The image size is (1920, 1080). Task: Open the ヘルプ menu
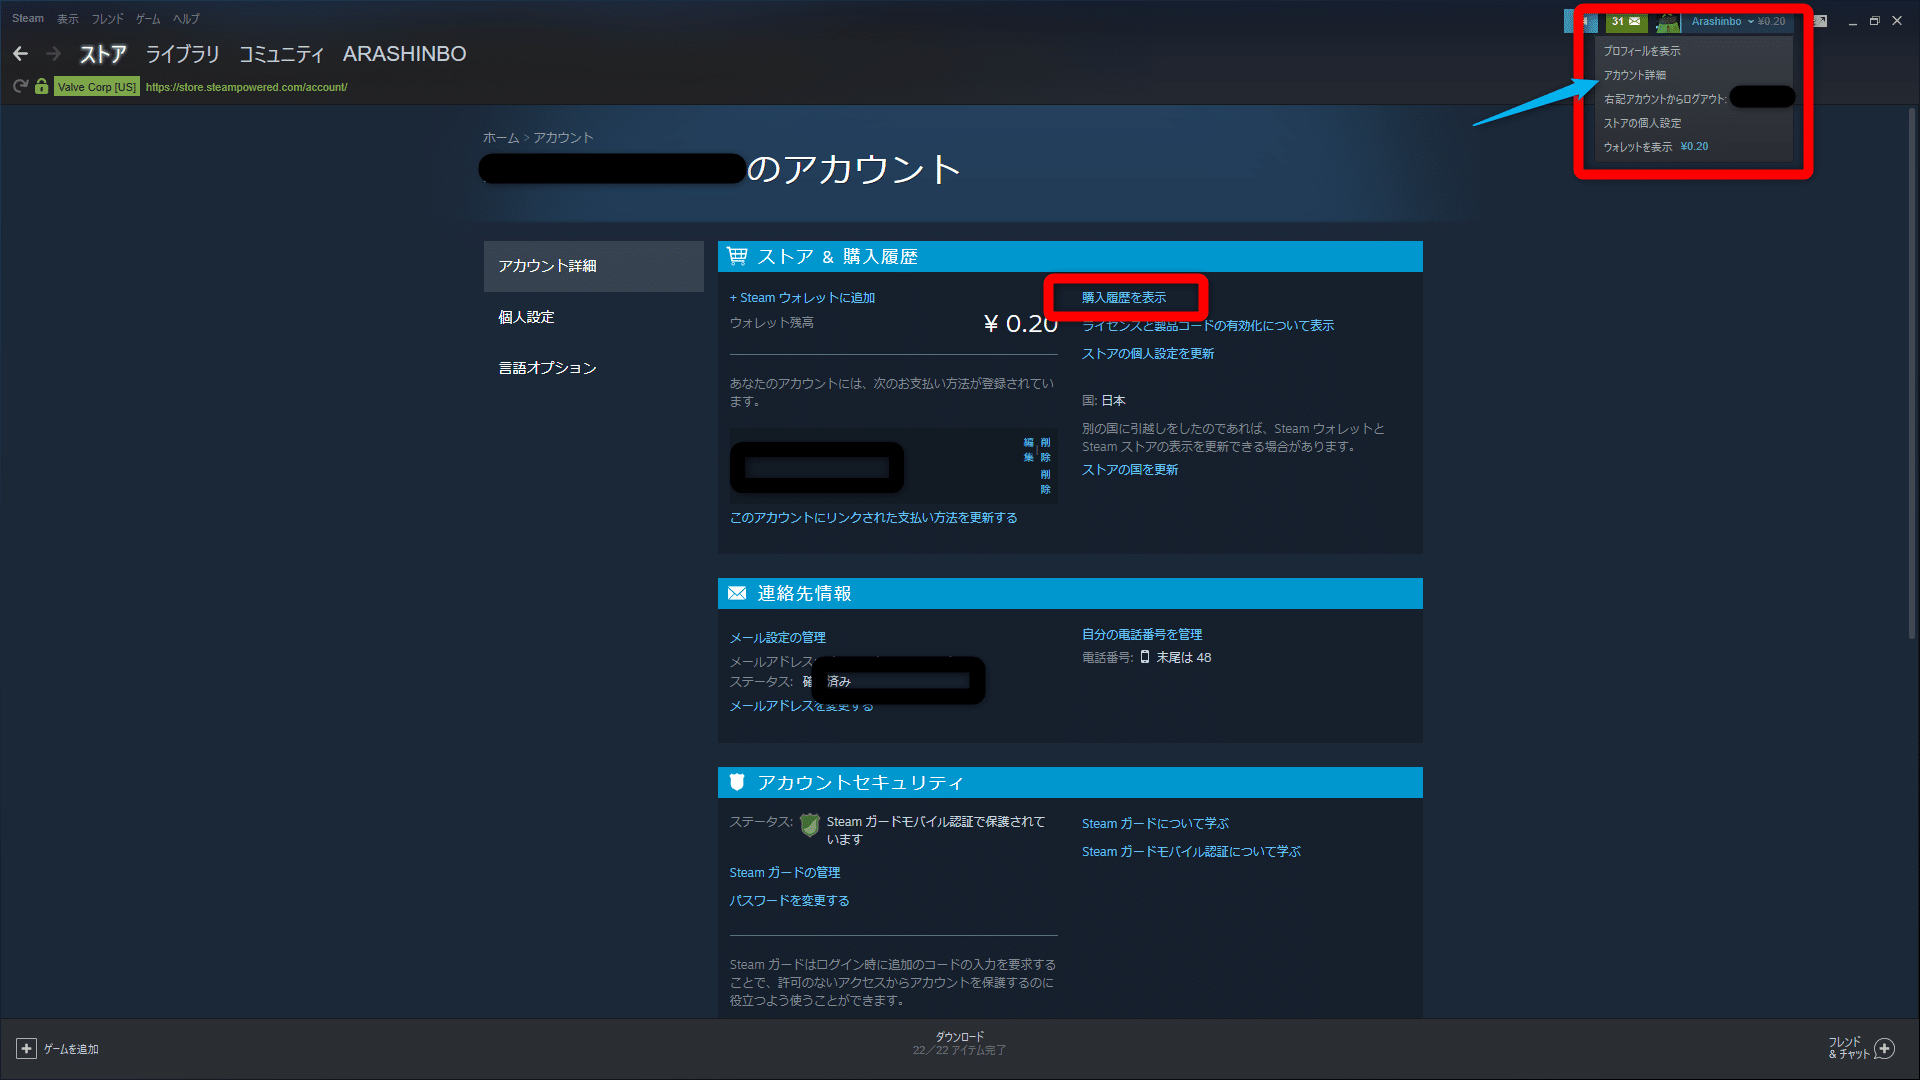[186, 19]
